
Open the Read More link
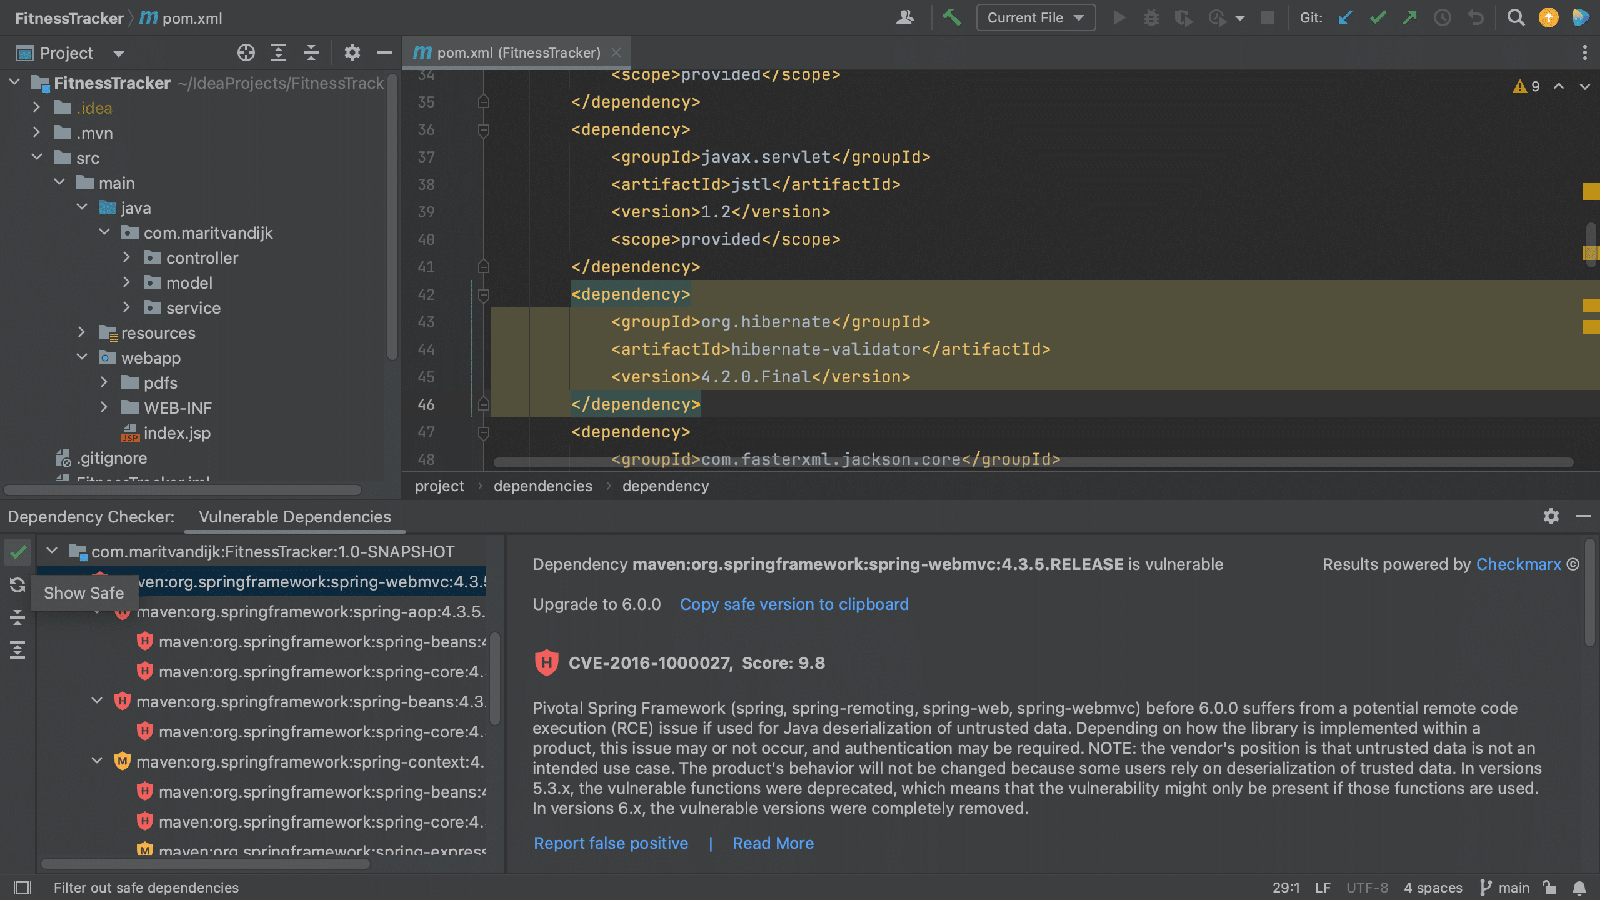click(x=773, y=843)
